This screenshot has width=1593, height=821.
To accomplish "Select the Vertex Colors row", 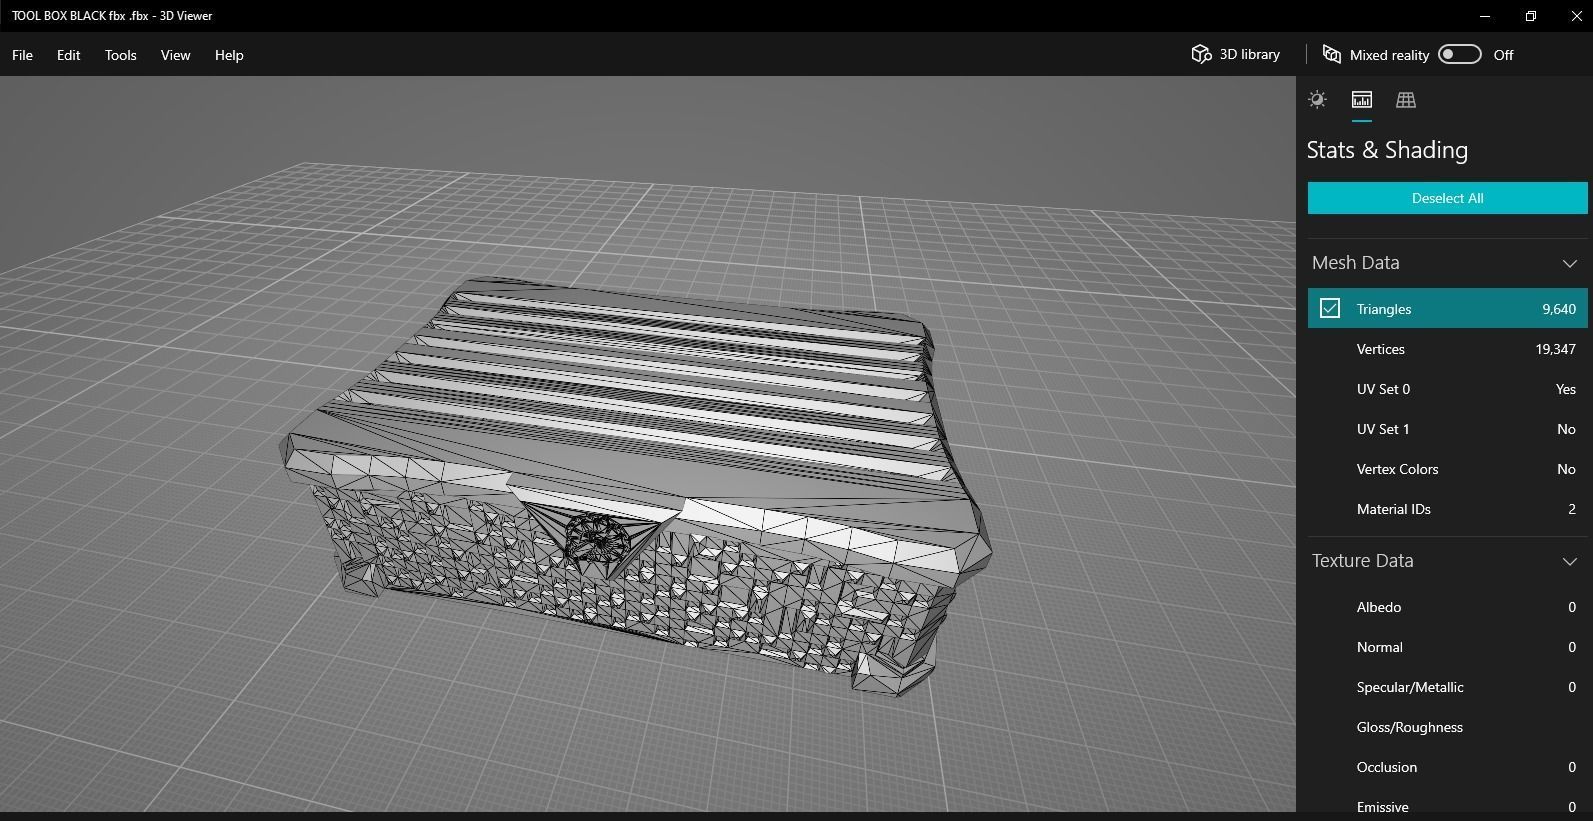I will click(x=1447, y=469).
